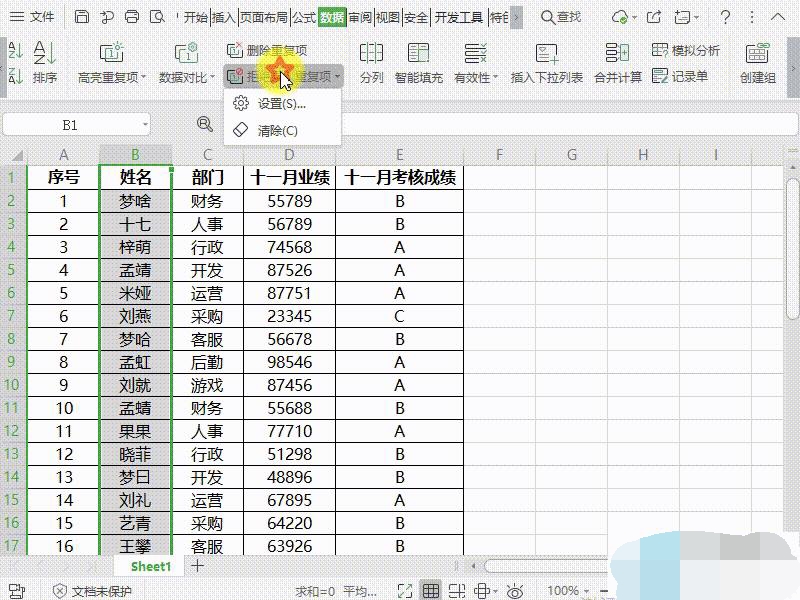The height and width of the screenshot is (600, 800).
Task: Open the B1 name box dropdown
Action: click(x=146, y=125)
